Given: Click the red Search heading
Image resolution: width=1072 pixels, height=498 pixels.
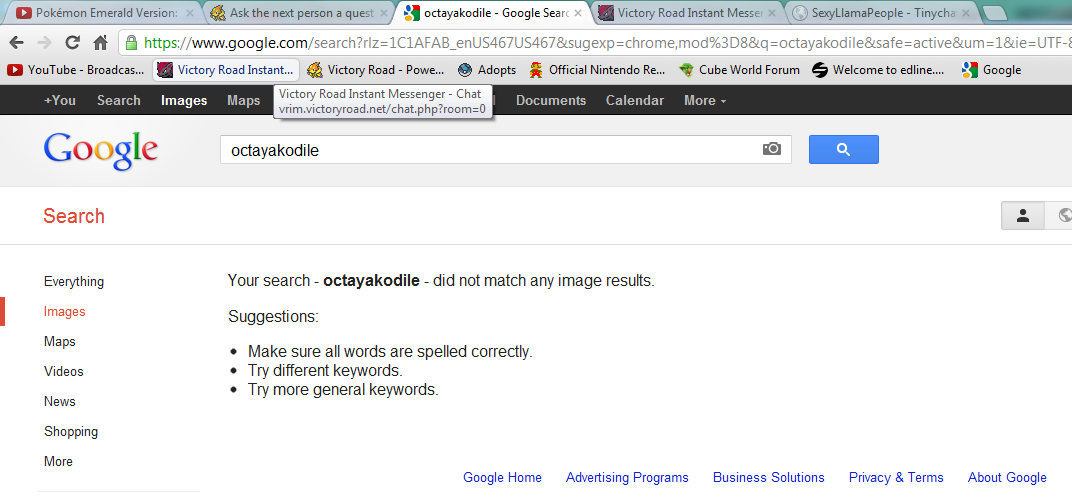Looking at the screenshot, I should tap(74, 216).
